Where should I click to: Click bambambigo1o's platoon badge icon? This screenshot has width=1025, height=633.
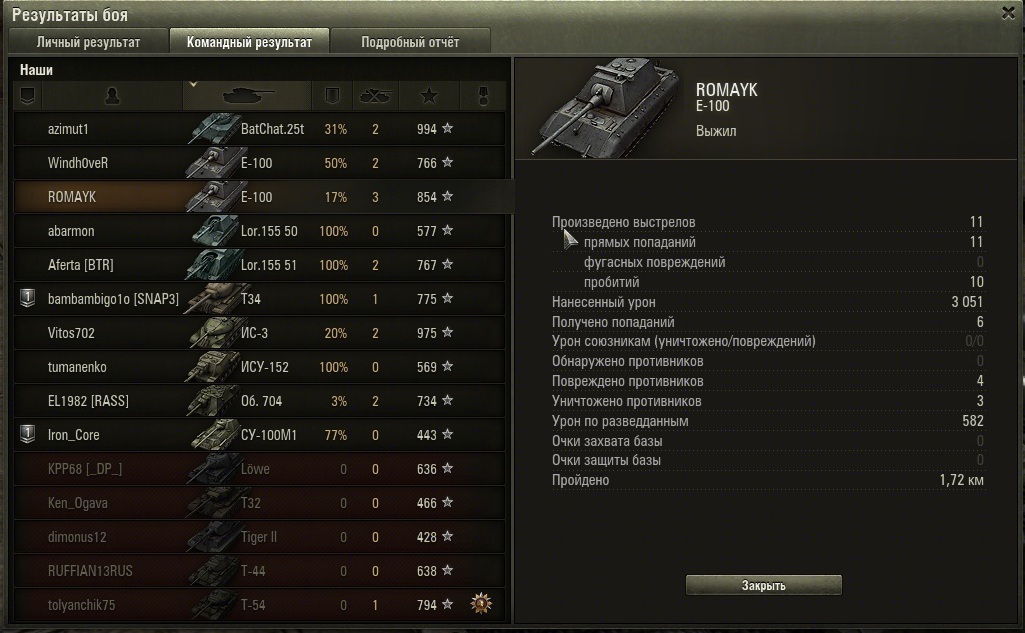coord(27,298)
